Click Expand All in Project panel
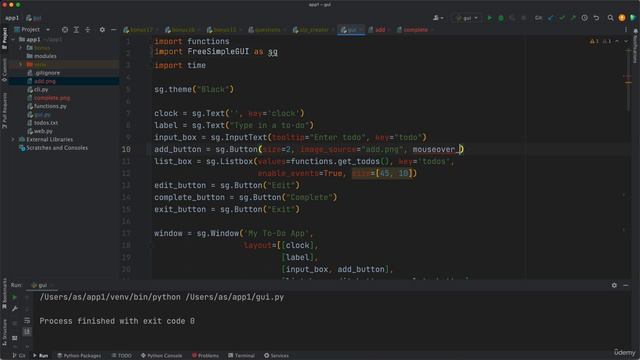The width and height of the screenshot is (640, 360). click(76, 29)
